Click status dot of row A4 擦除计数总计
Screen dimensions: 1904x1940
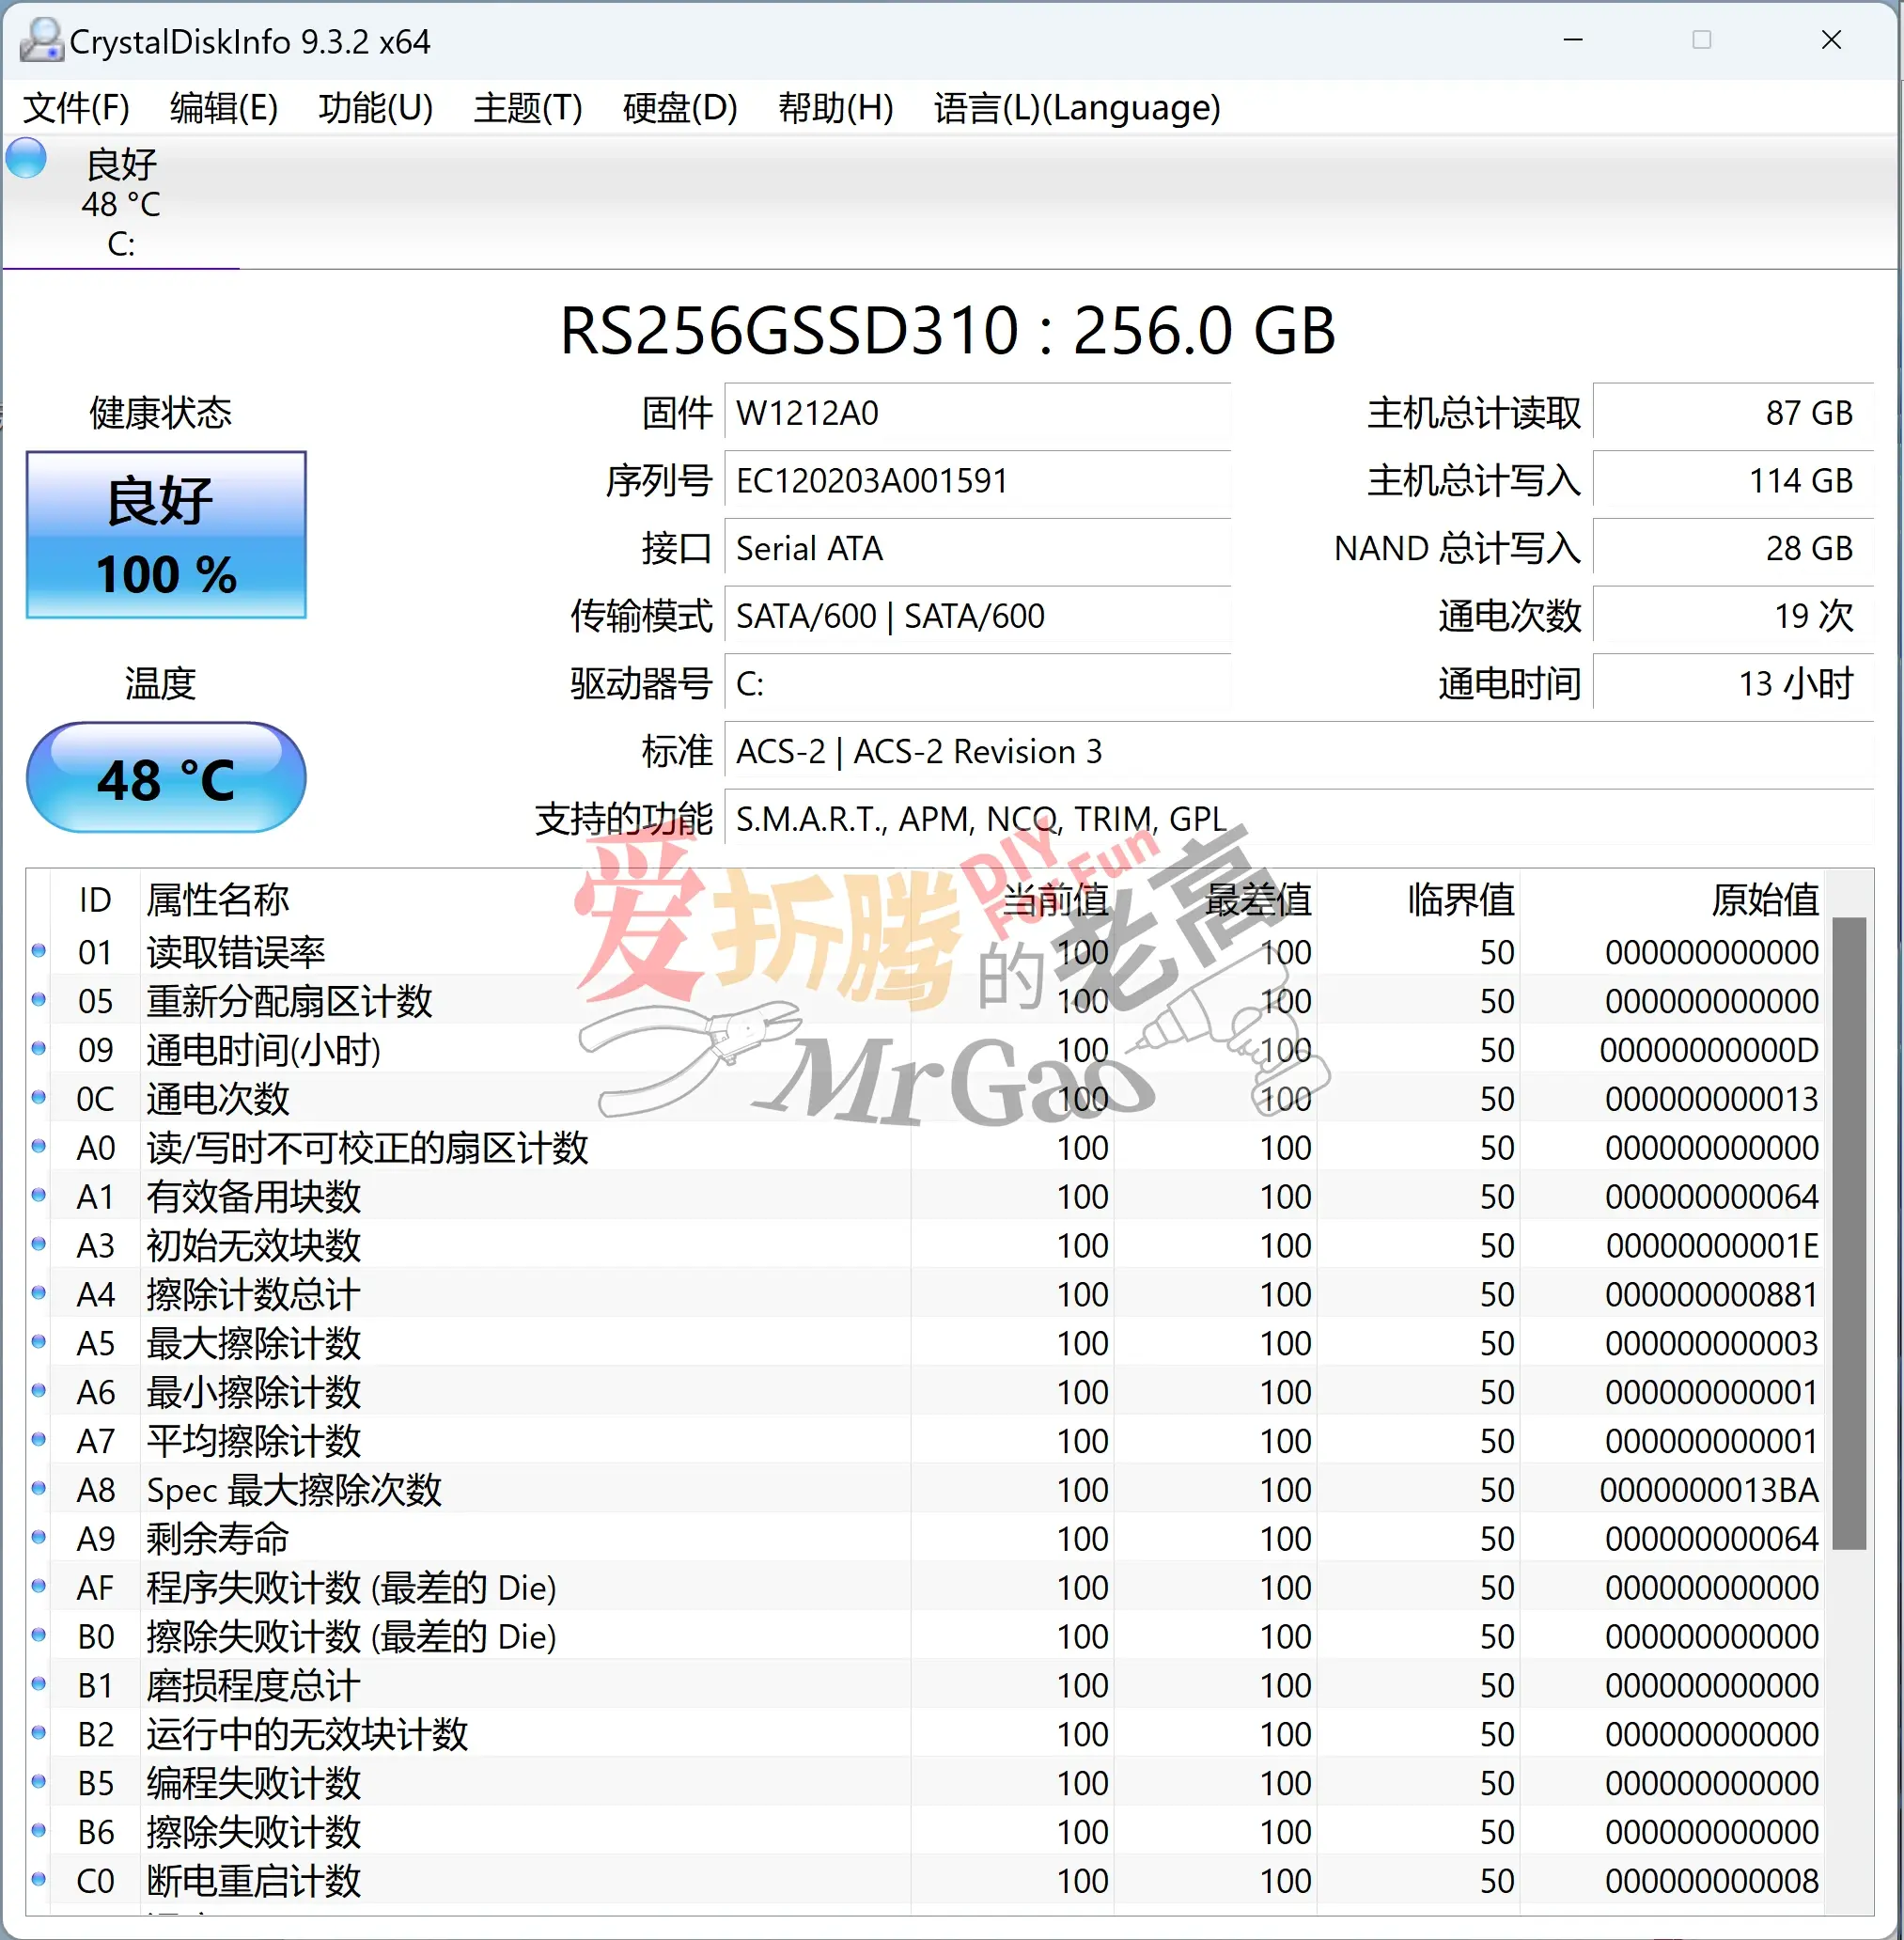point(39,1294)
